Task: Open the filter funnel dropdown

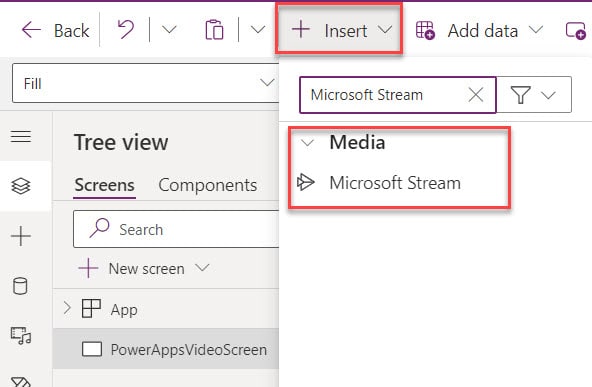Action: coord(533,95)
